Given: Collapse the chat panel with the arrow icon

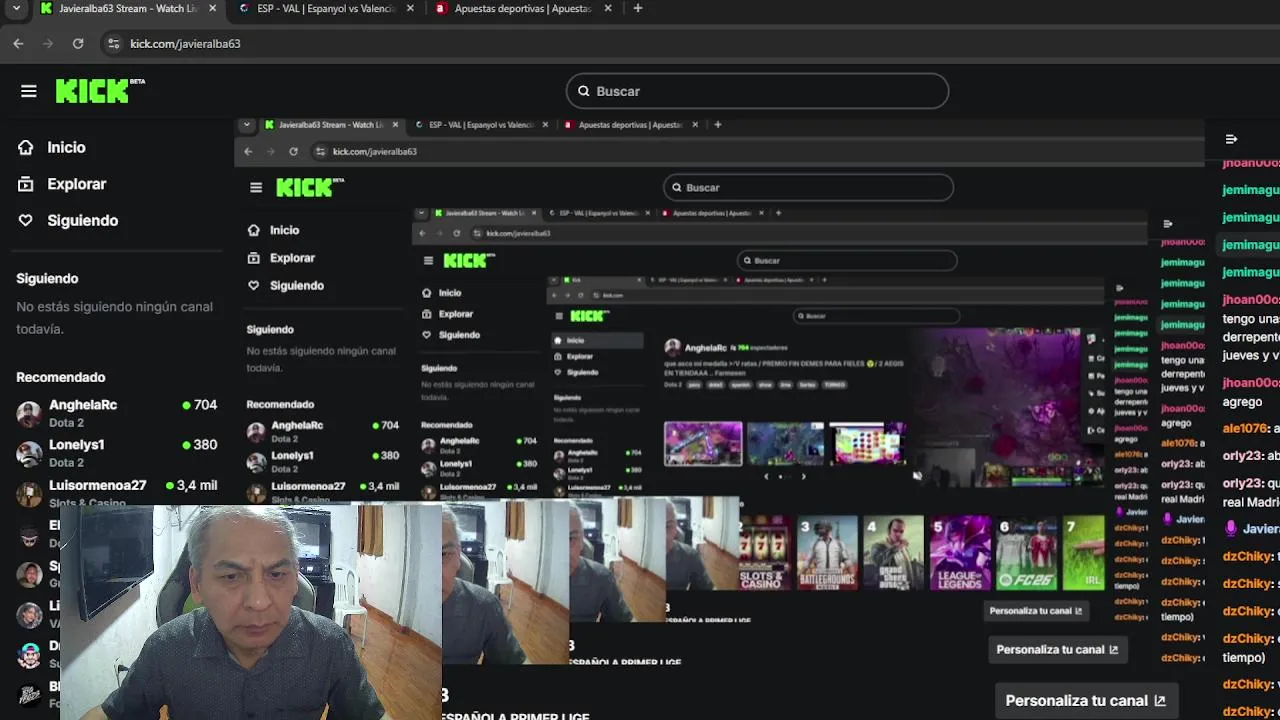Looking at the screenshot, I should 1231,139.
